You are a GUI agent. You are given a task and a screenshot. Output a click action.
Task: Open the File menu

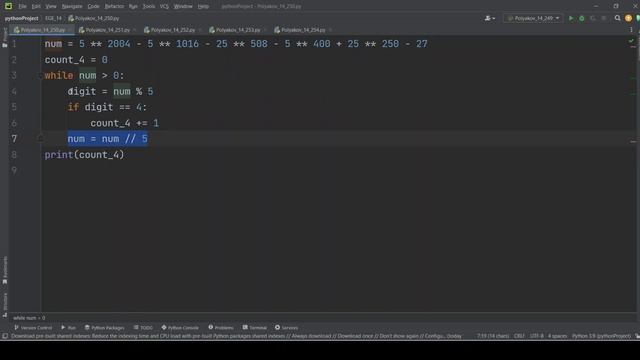click(x=22, y=6)
